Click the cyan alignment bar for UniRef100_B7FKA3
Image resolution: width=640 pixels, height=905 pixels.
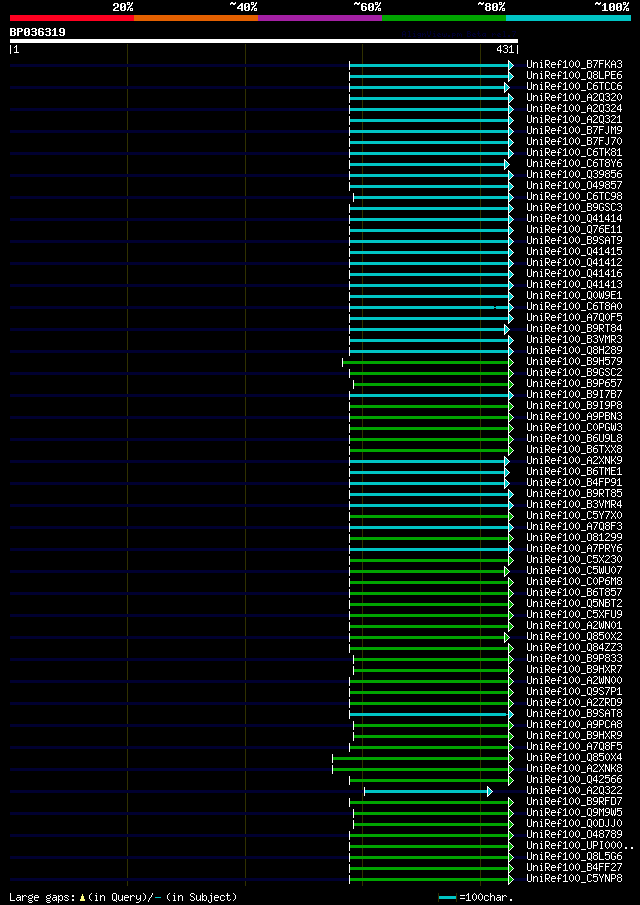click(429, 65)
